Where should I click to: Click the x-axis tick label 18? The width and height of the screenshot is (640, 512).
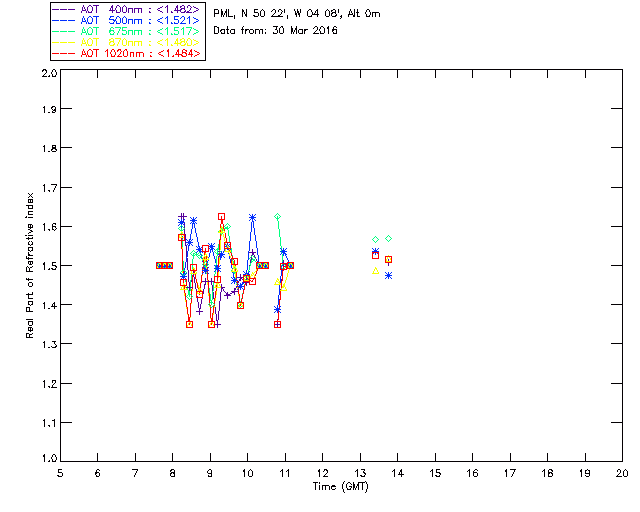(548, 474)
